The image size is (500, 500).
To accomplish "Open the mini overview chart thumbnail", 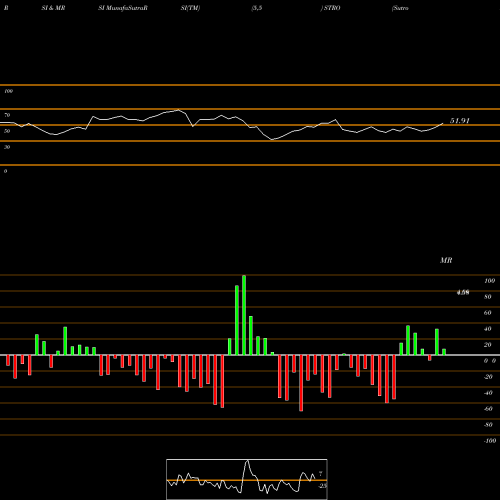I will 247,479.
